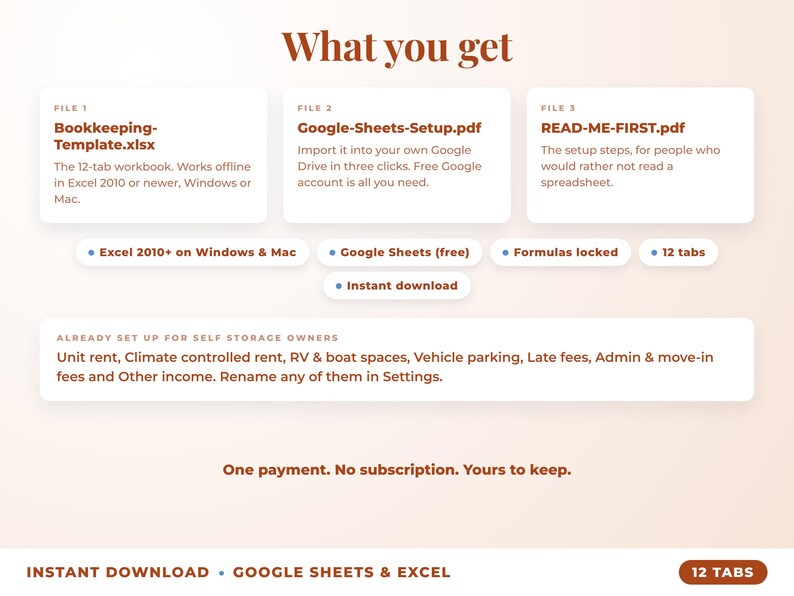Open the Bookkeeping-Template.xlsx card title
Screen dimensions: 794x596
click(105, 136)
